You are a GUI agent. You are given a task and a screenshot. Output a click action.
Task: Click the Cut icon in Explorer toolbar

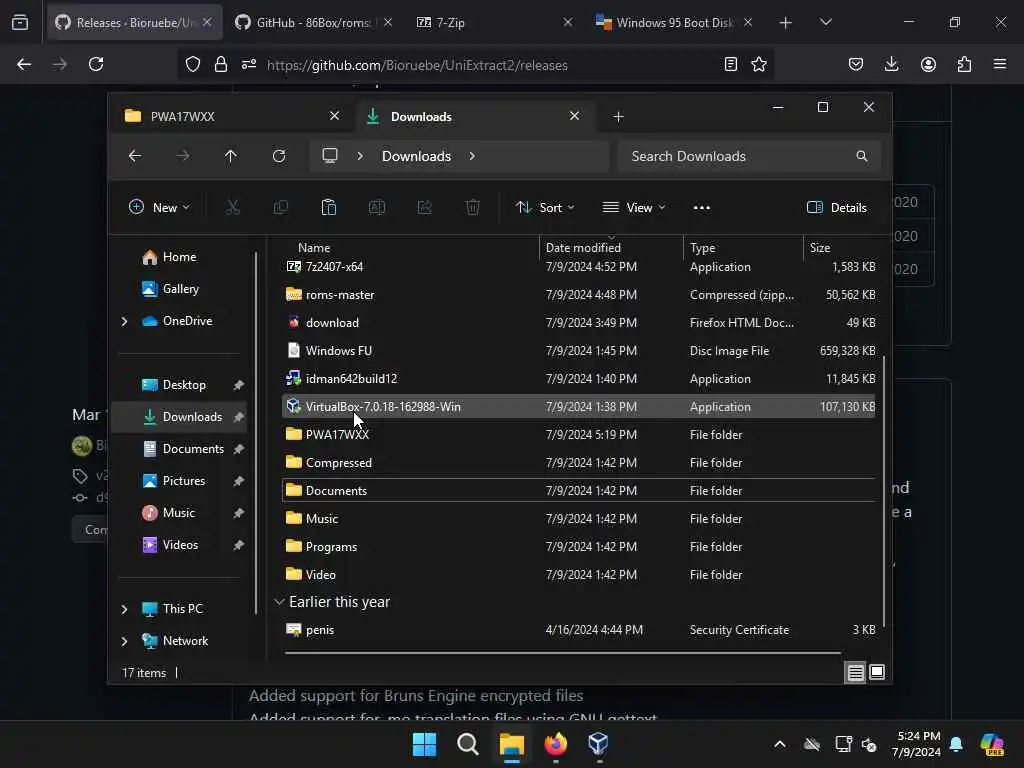(x=232, y=208)
